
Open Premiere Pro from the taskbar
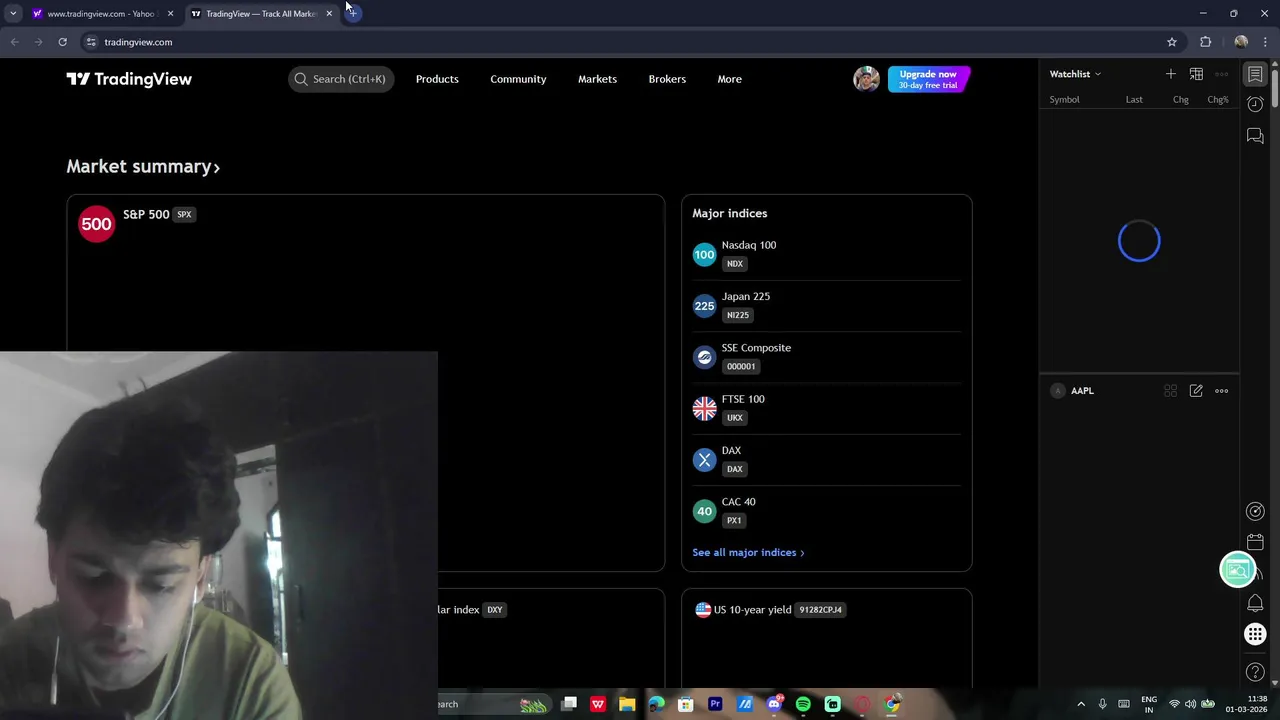click(x=715, y=704)
